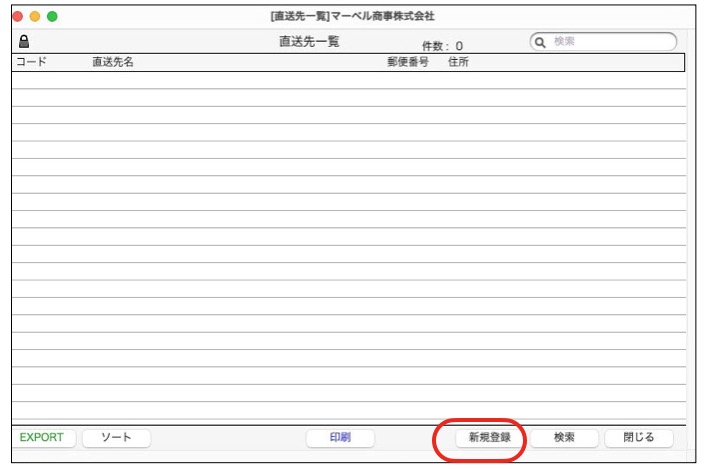Click the 閉じる button

638,438
